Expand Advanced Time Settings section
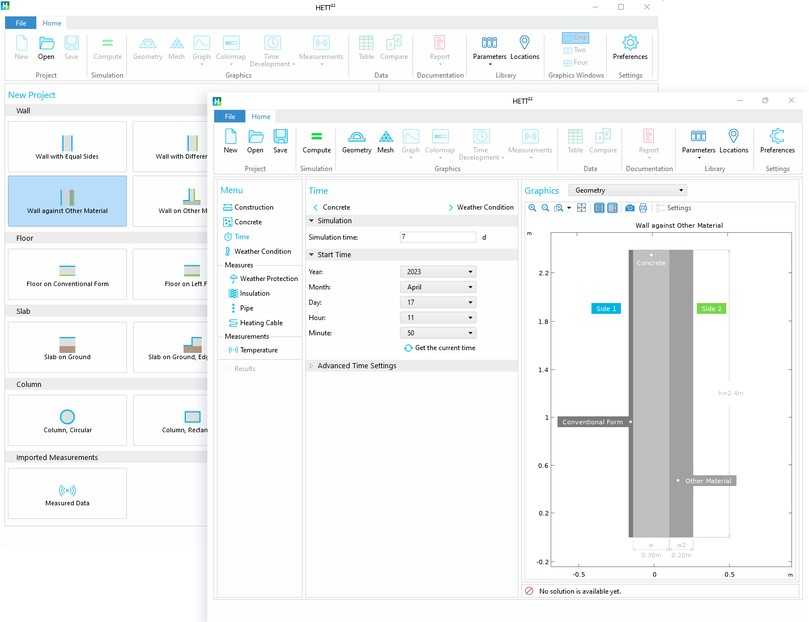The image size is (809, 622). click(x=356, y=366)
